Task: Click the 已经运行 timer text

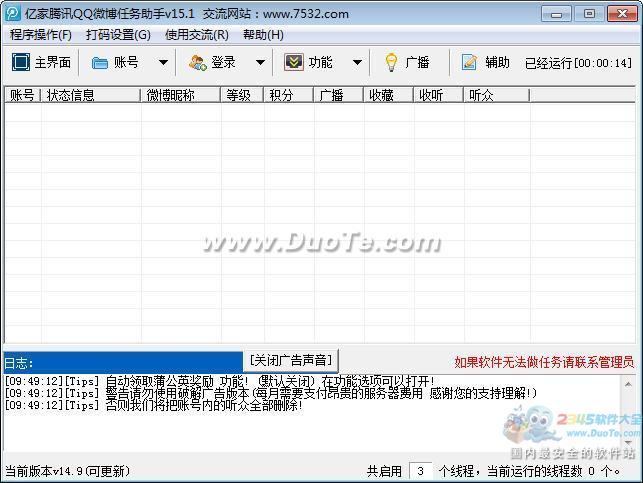Action: click(x=578, y=63)
